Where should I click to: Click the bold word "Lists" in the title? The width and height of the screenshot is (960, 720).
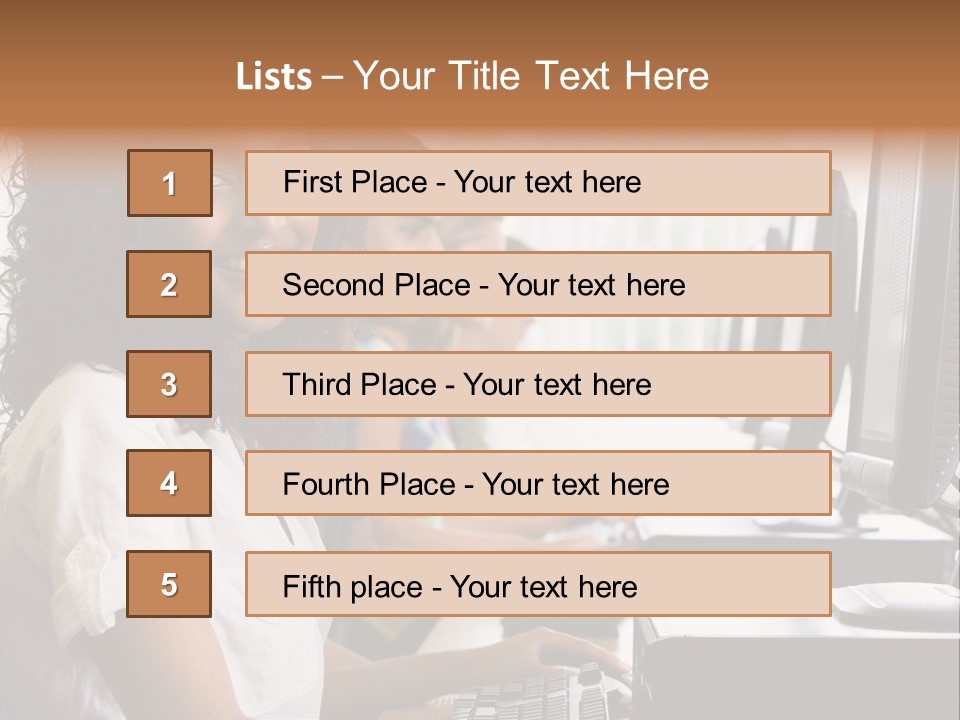[274, 77]
